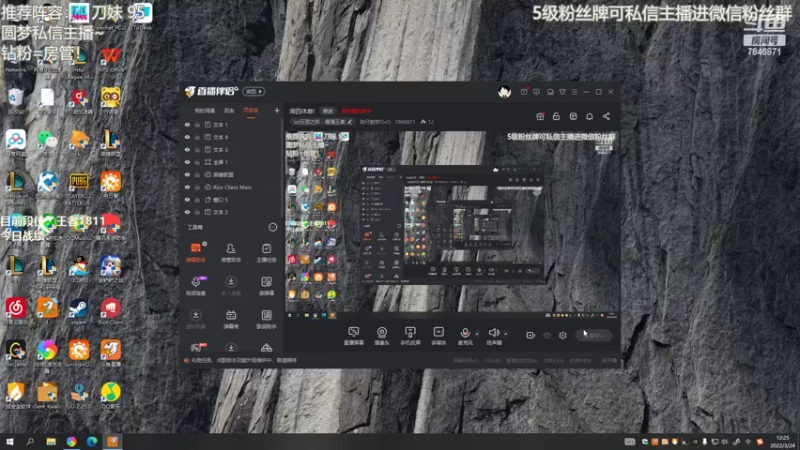Open the notification bell

[589, 116]
